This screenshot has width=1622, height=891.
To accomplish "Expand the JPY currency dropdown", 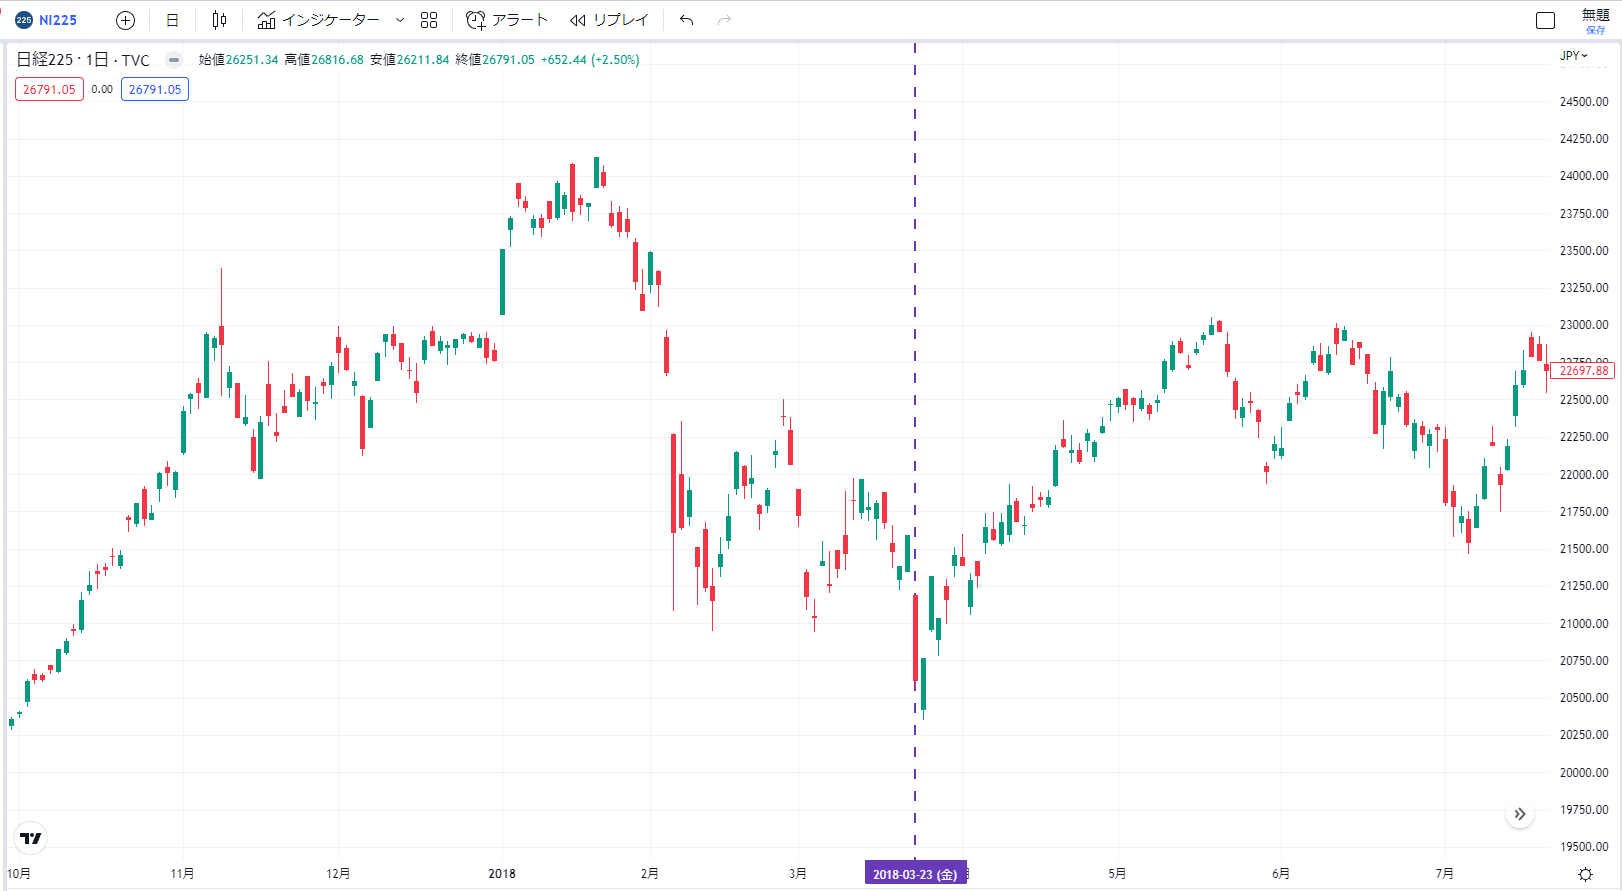I will [1574, 56].
